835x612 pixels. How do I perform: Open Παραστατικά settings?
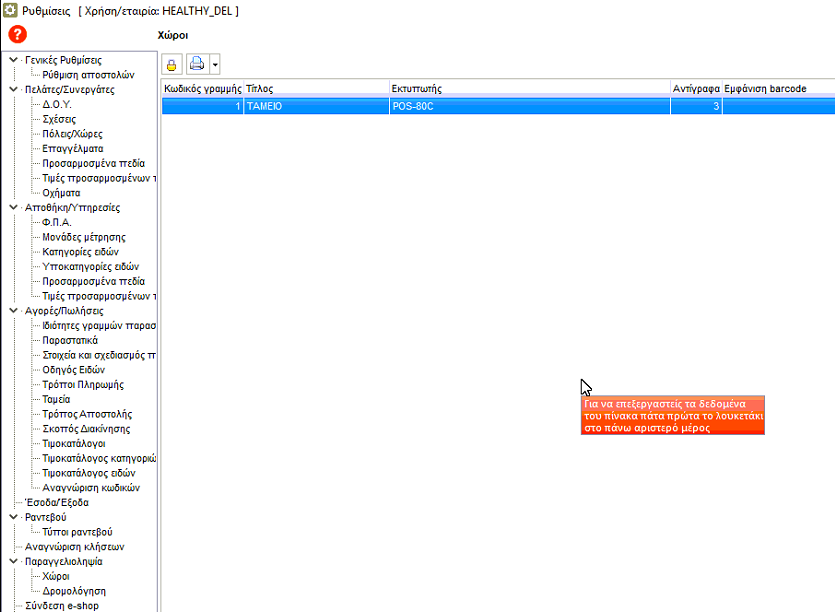click(x=70, y=340)
